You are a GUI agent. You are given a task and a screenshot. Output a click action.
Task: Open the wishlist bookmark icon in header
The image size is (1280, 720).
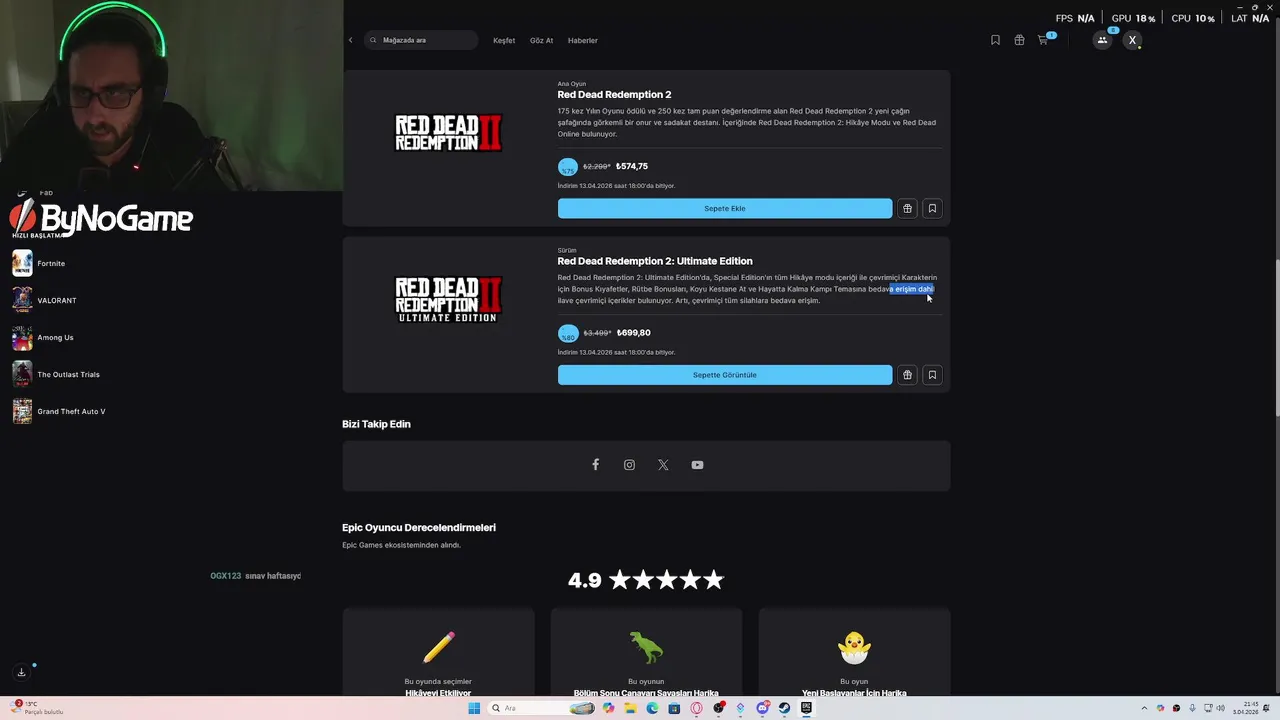tap(995, 40)
